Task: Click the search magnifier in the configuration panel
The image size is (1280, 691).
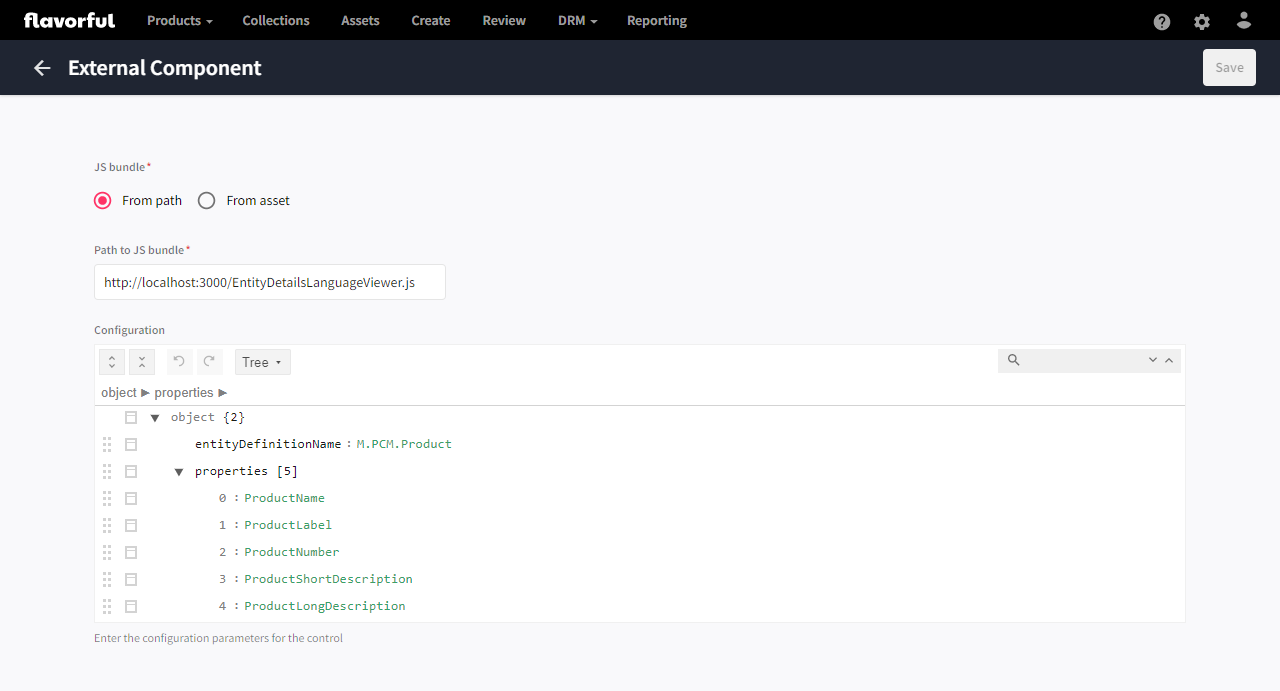Action: 1015,360
